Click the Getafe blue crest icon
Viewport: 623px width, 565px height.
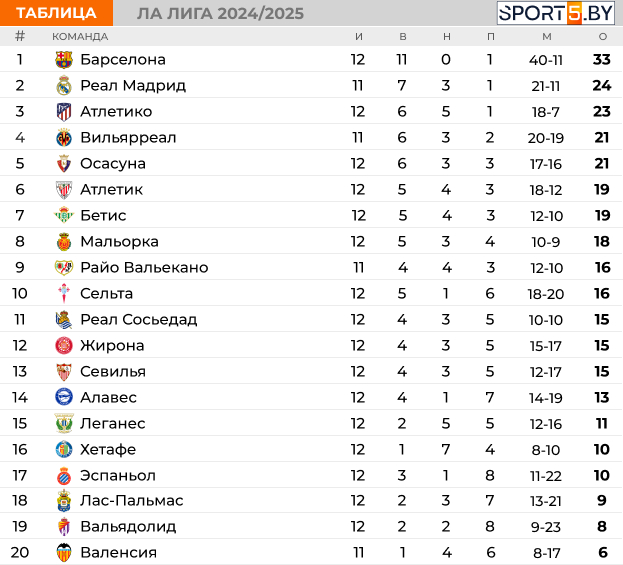[x=64, y=449]
